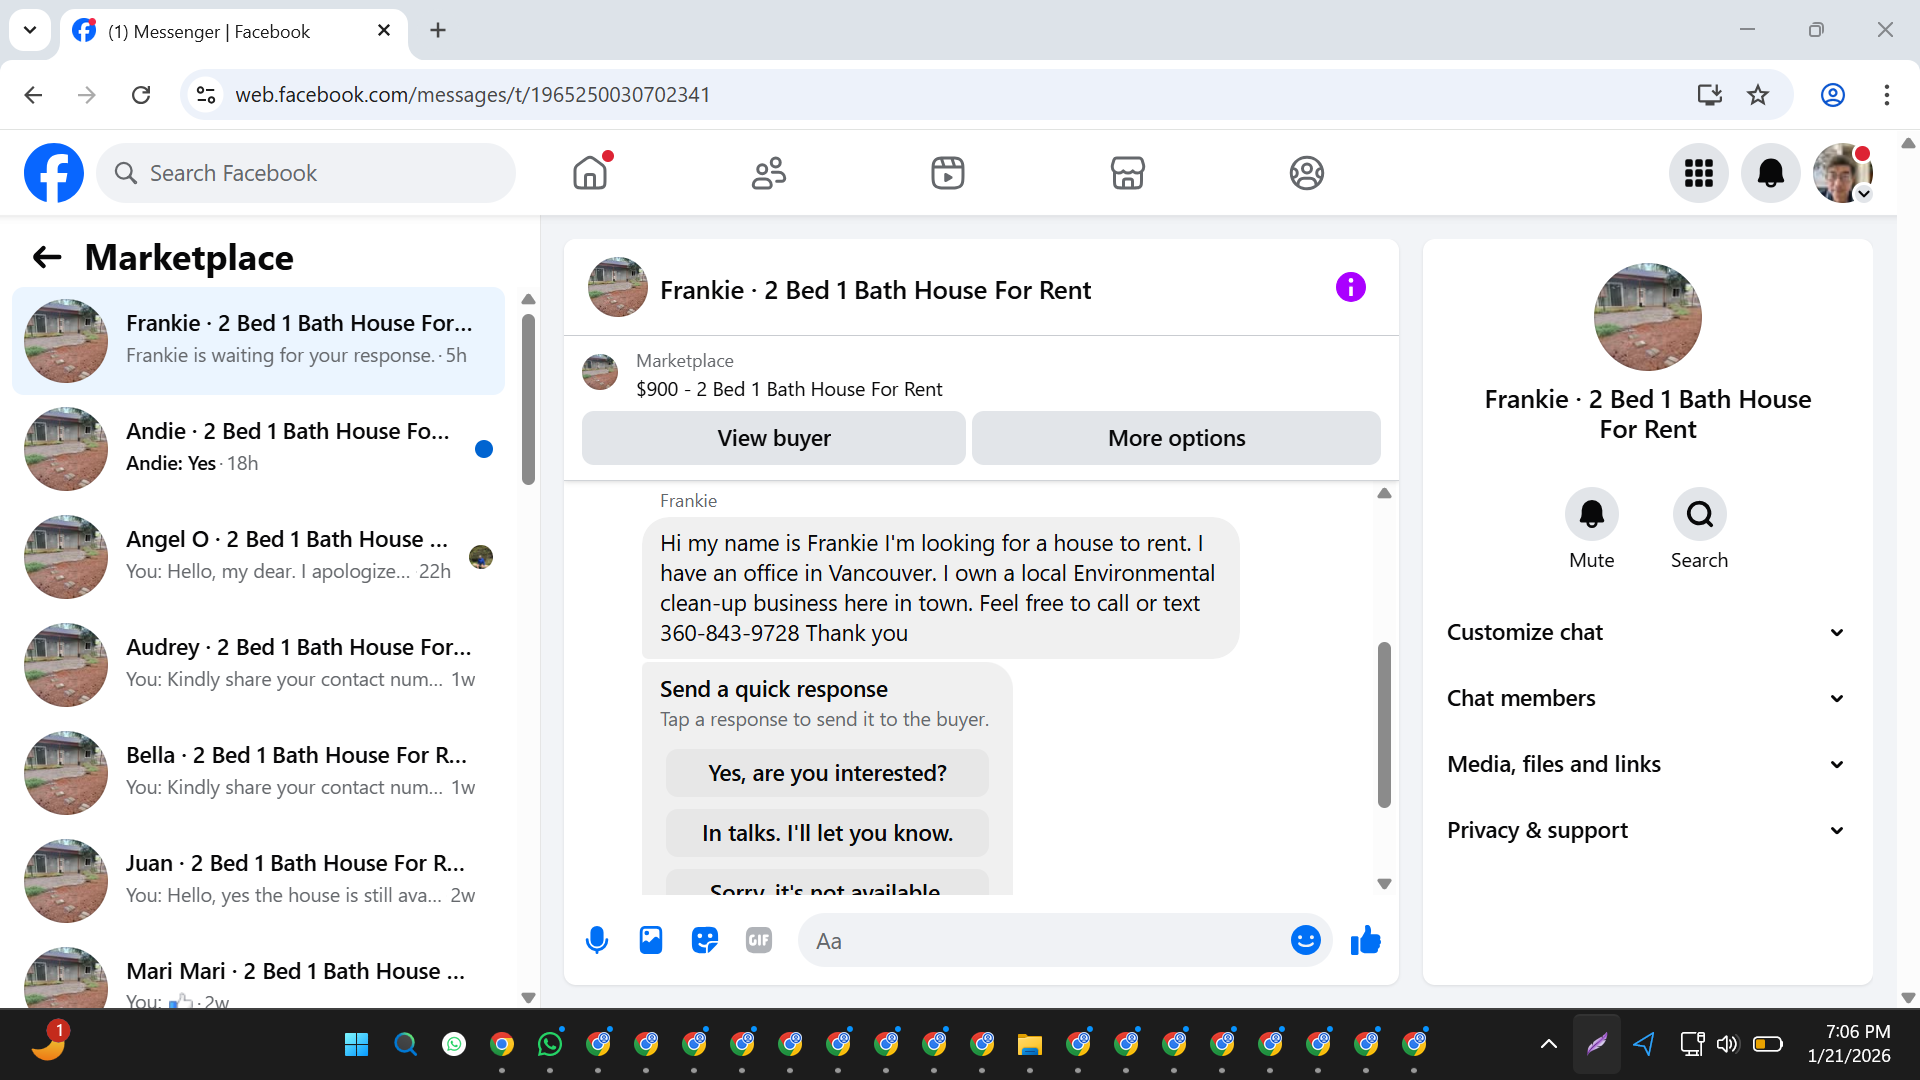Image resolution: width=1920 pixels, height=1080 pixels.
Task: Open the notifications bell
Action: tap(1770, 173)
